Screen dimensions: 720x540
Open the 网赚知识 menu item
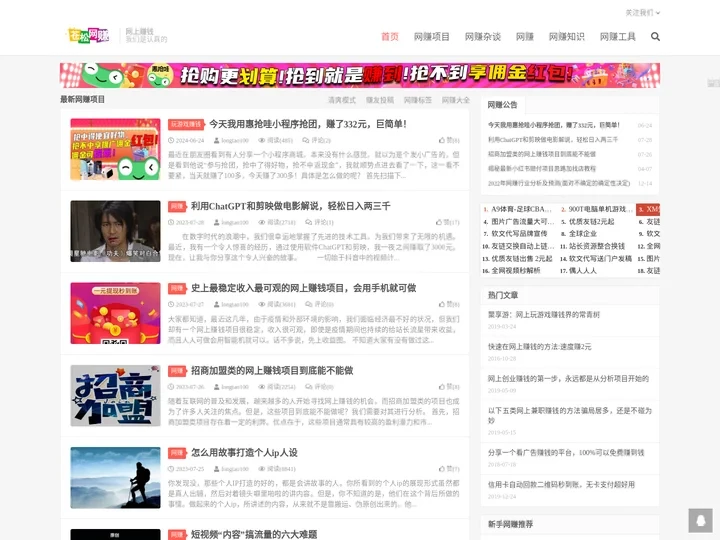point(567,37)
